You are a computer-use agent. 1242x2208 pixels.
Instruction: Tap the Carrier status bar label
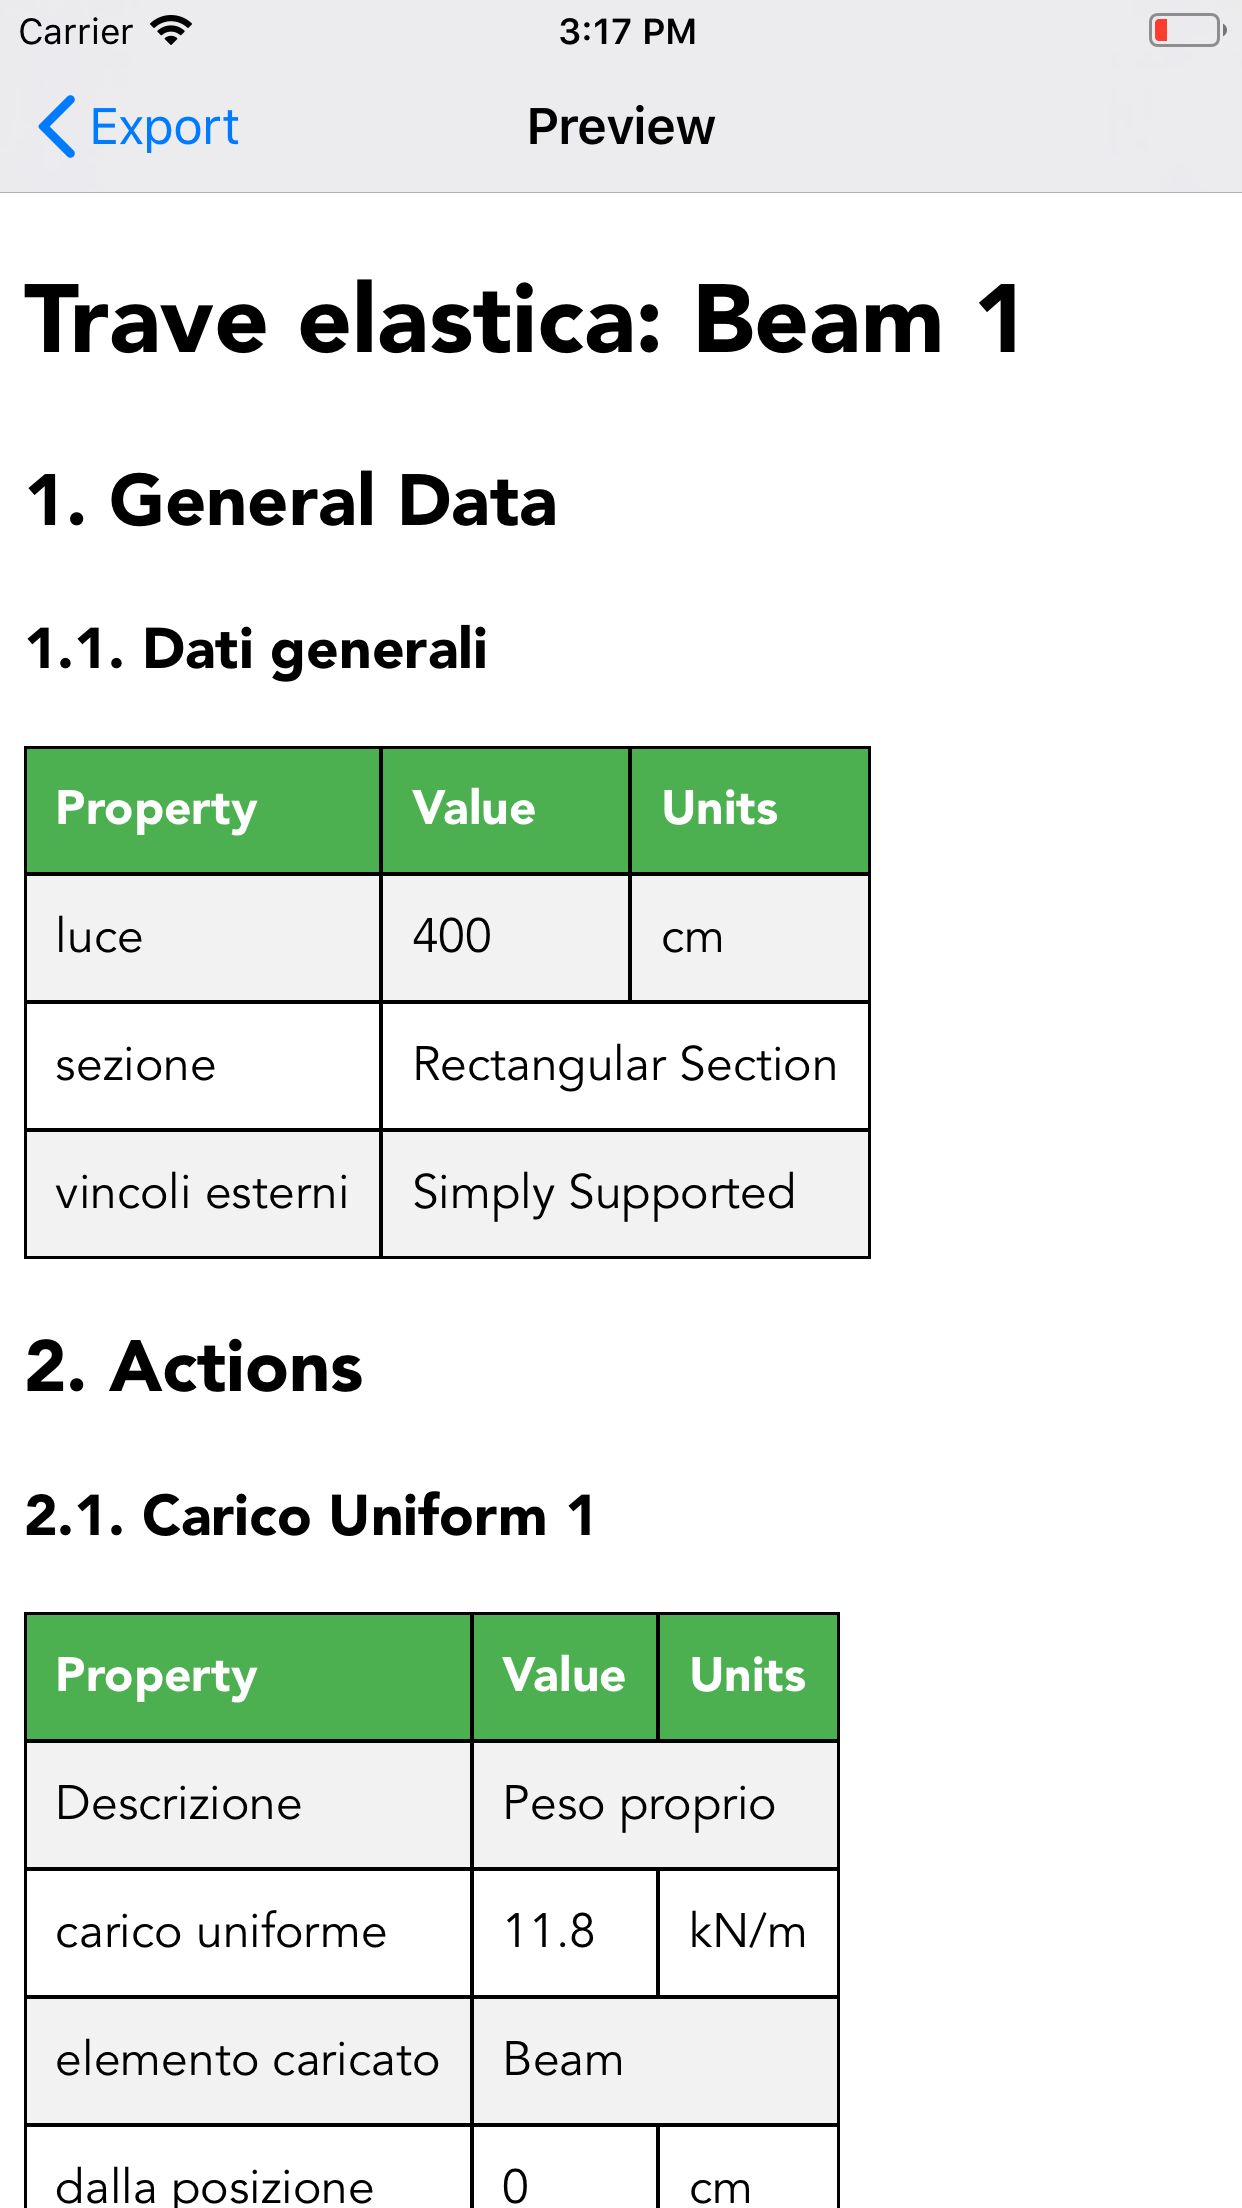76,31
